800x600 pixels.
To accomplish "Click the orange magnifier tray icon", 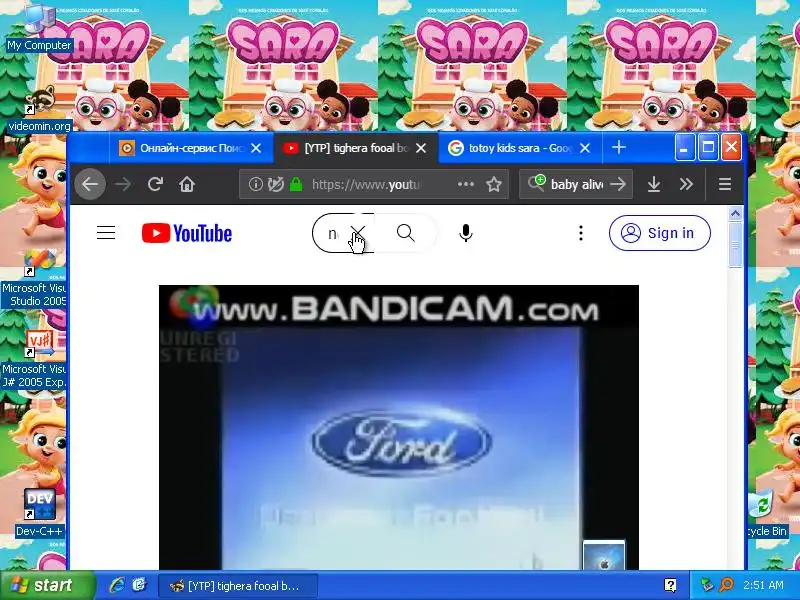I will pyautogui.click(x=727, y=585).
